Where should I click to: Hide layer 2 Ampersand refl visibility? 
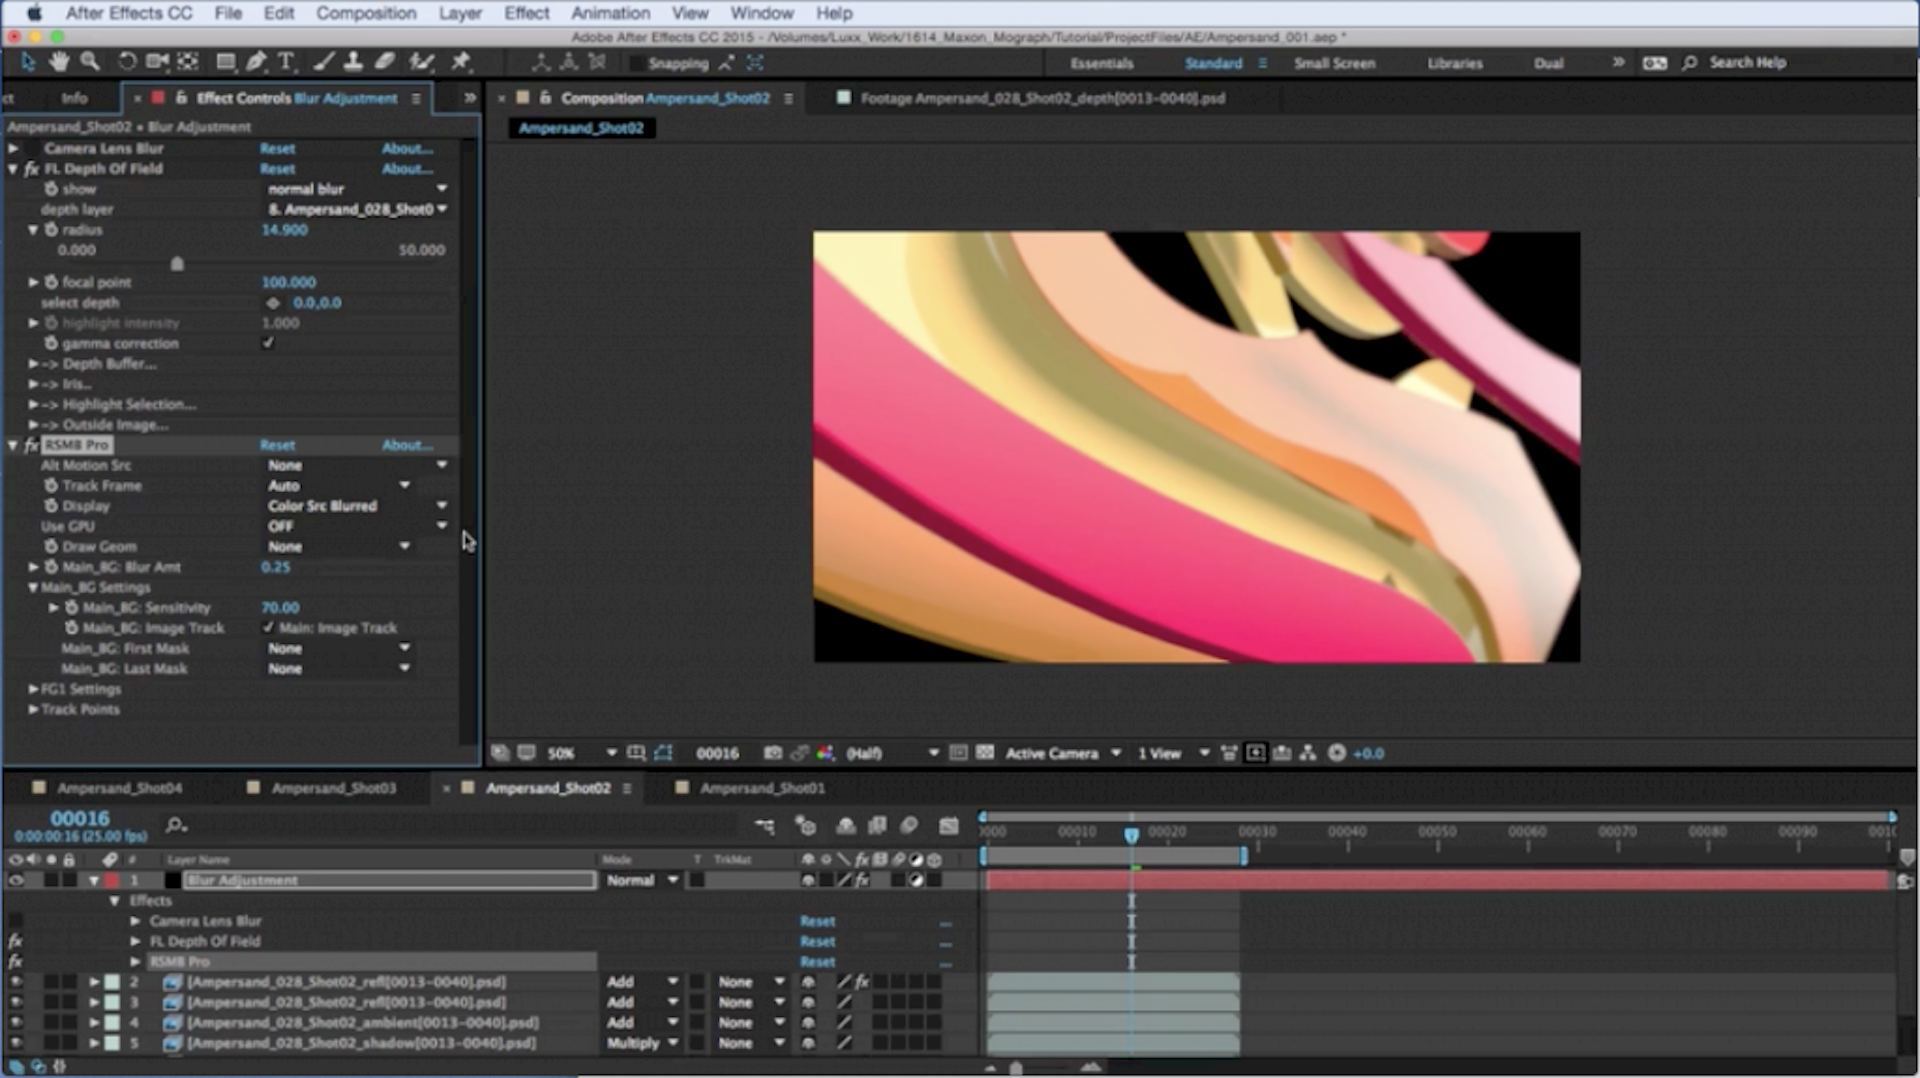tap(15, 982)
